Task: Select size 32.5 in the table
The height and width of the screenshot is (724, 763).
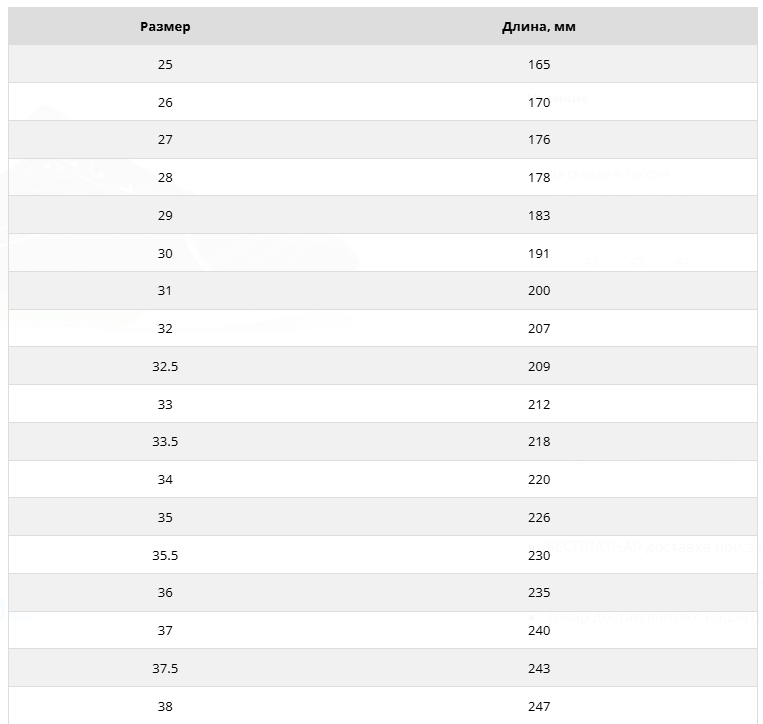Action: pyautogui.click(x=165, y=367)
